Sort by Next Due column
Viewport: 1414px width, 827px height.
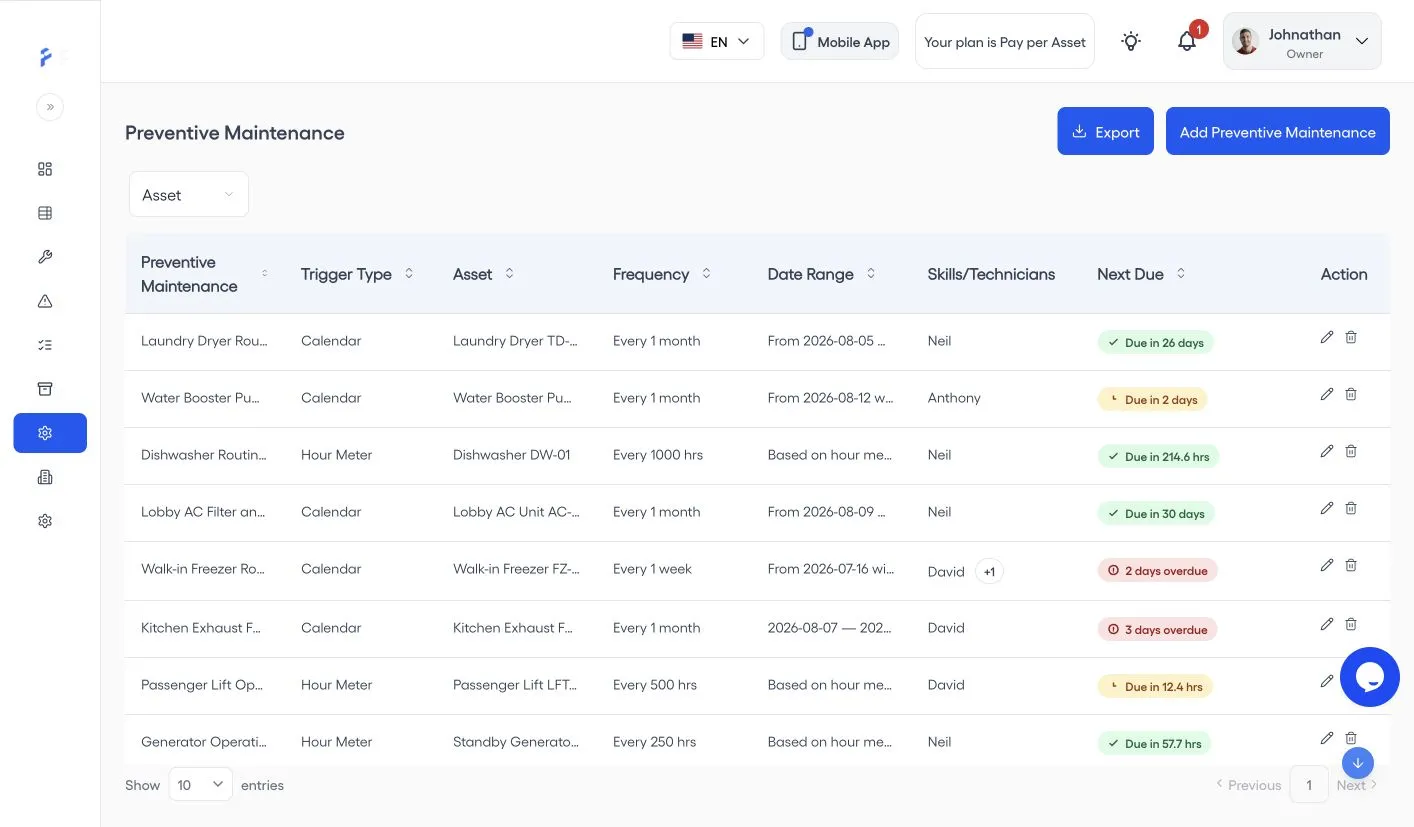pos(1181,273)
